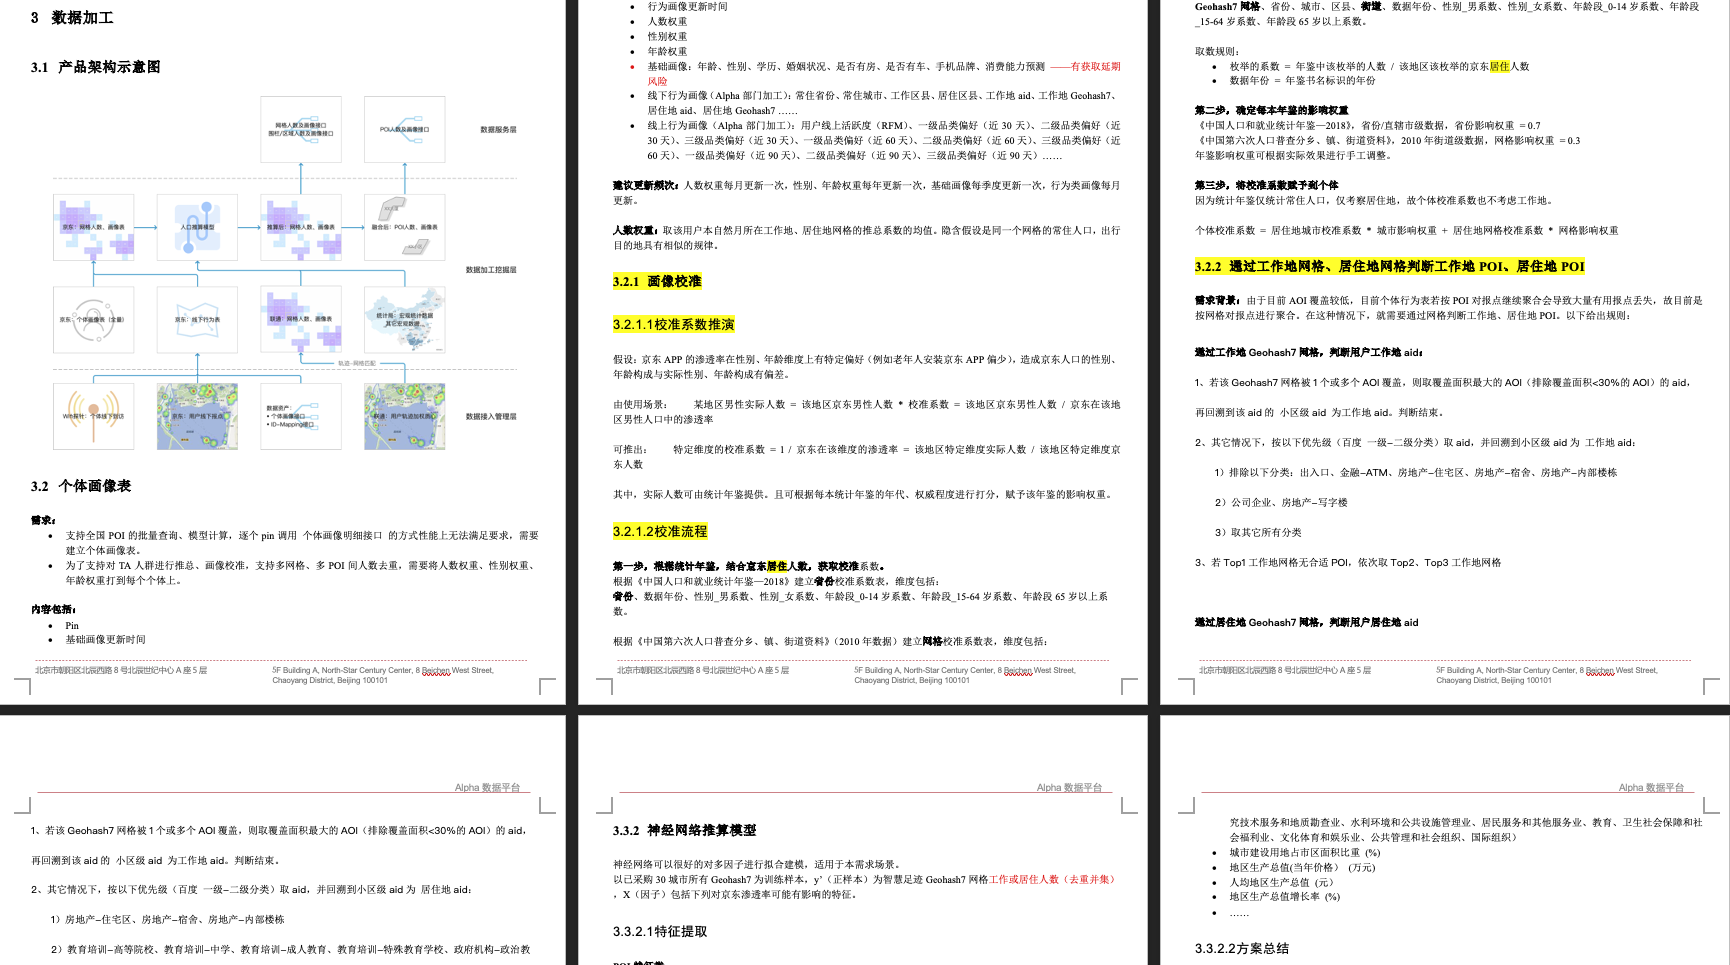1730x965 pixels.
Task: Click the heading "第三步，将校准系数赋予到个体"
Action: pos(1266,186)
